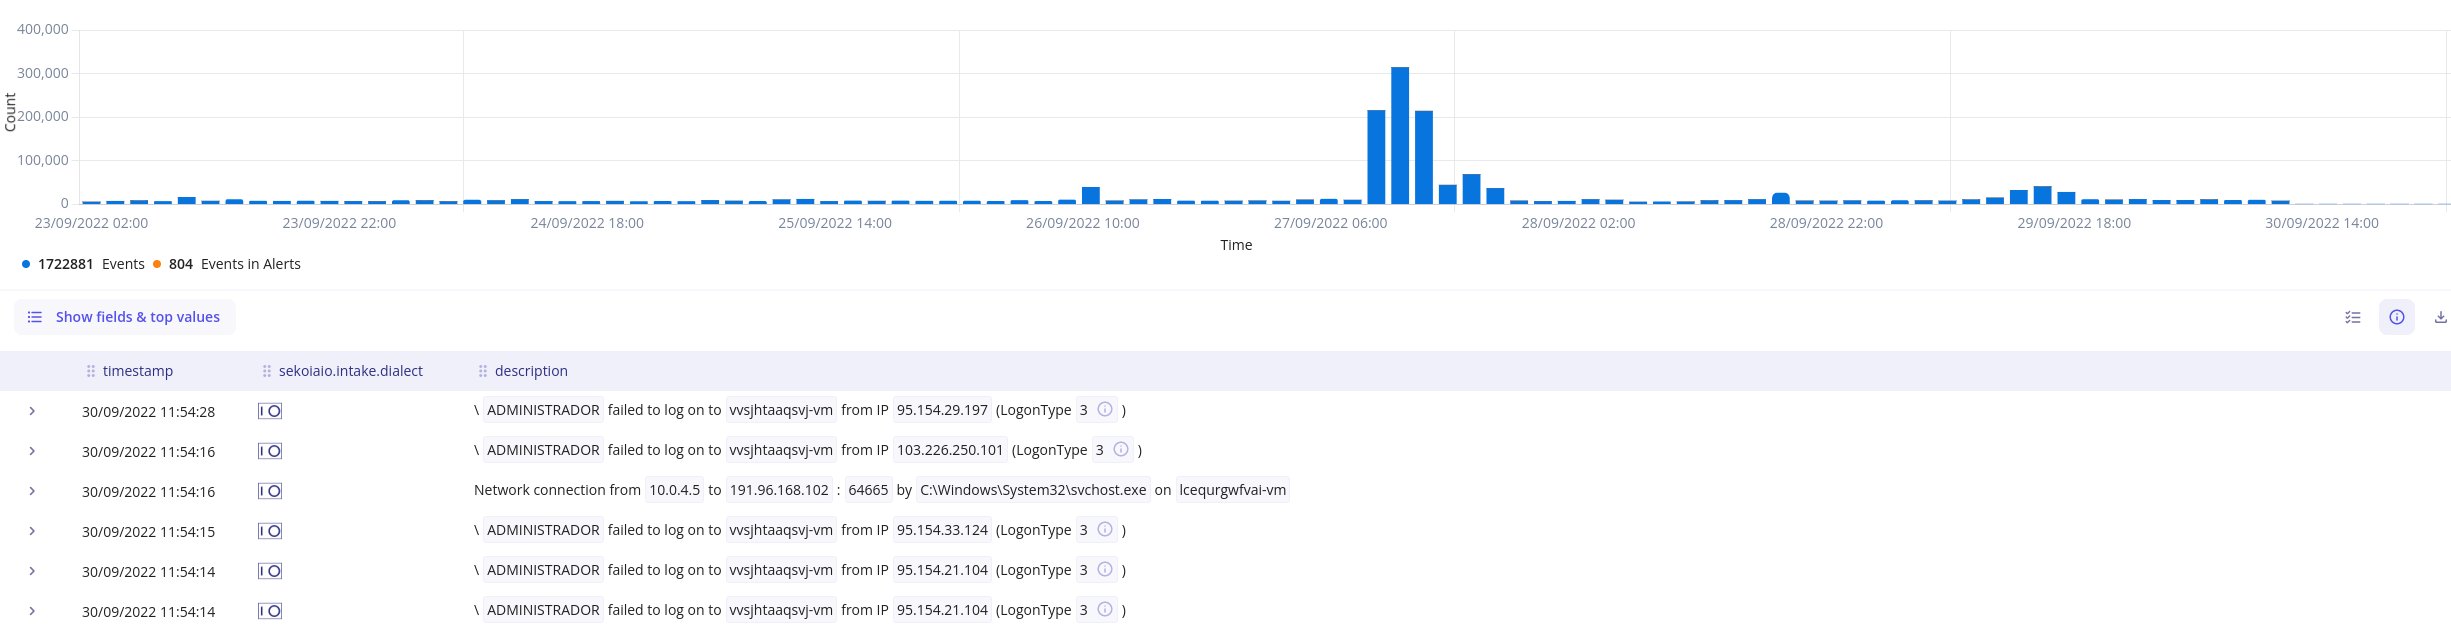Click x-axis label 23/09/2022 02:00

point(91,223)
